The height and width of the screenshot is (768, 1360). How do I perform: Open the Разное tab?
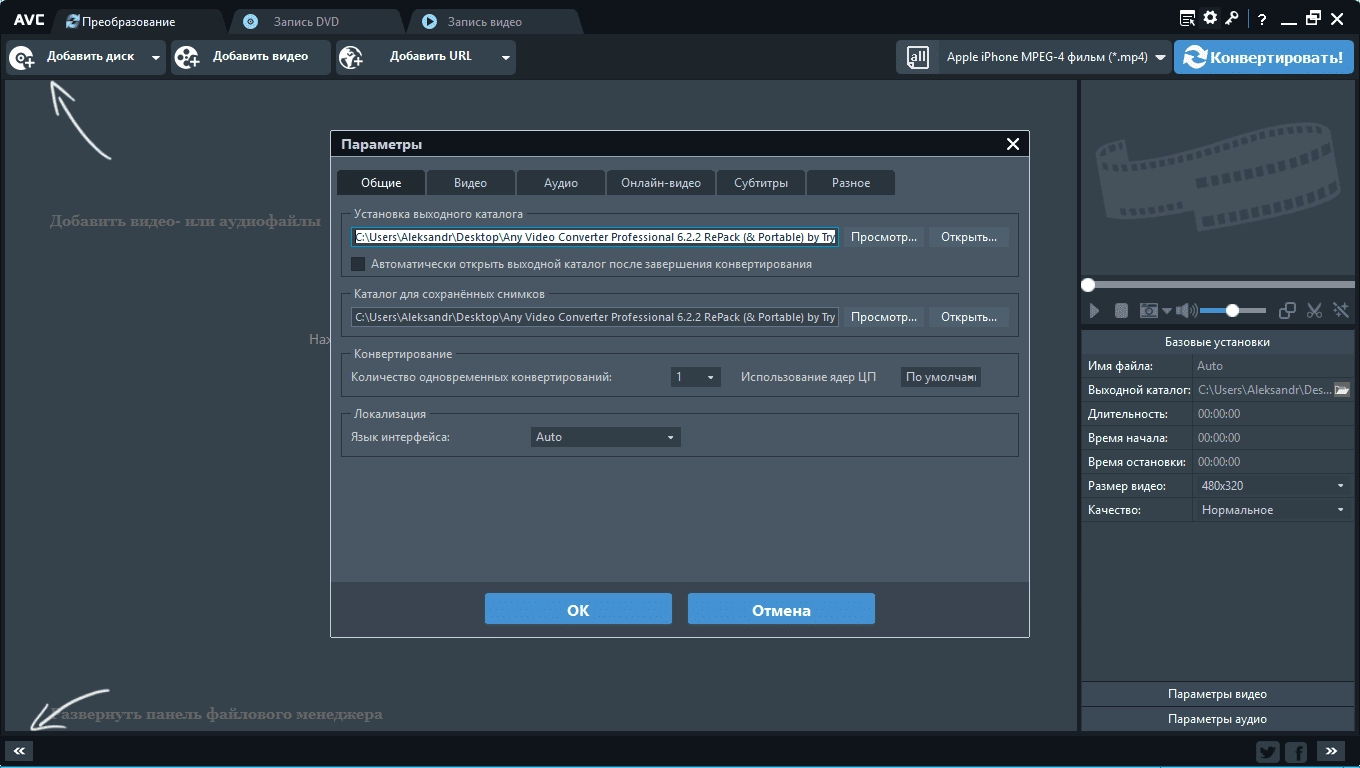coord(851,183)
